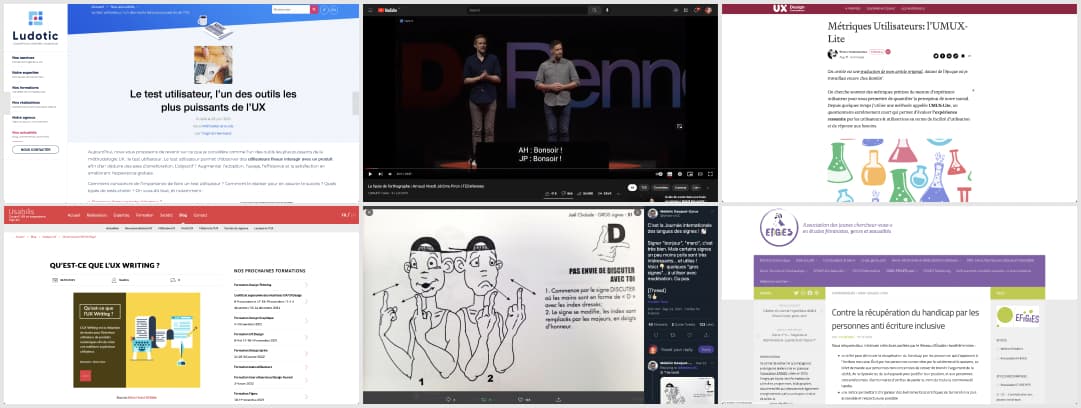1081x408 pixels.
Task: Open the 'Blog' tab in Usabilis navigation
Action: point(183,215)
